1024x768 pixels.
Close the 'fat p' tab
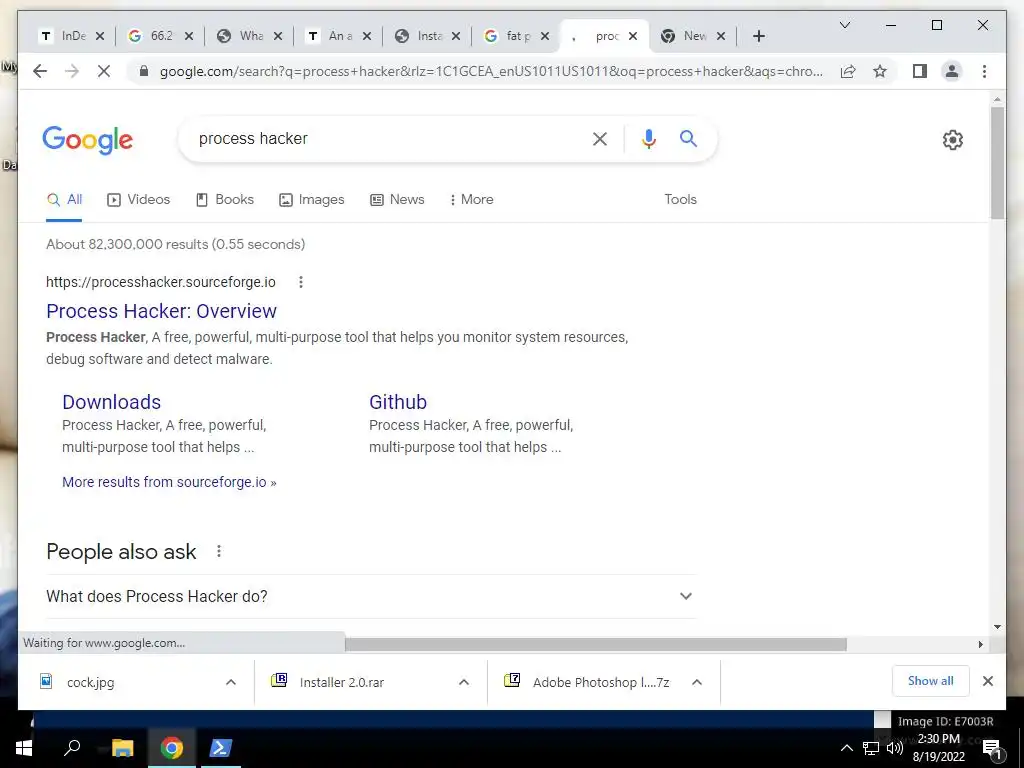[545, 36]
